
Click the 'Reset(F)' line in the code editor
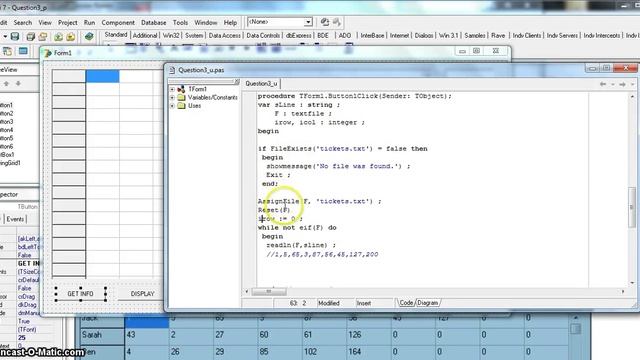274,210
